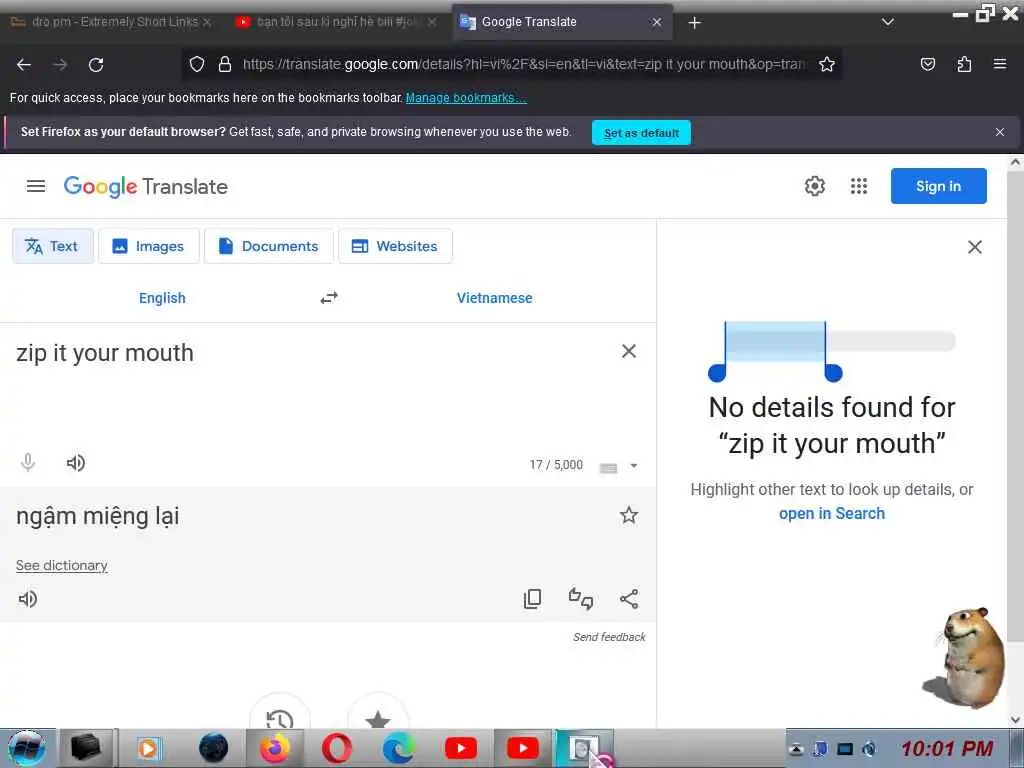View site security lock info
The width and height of the screenshot is (1024, 768).
coord(225,64)
